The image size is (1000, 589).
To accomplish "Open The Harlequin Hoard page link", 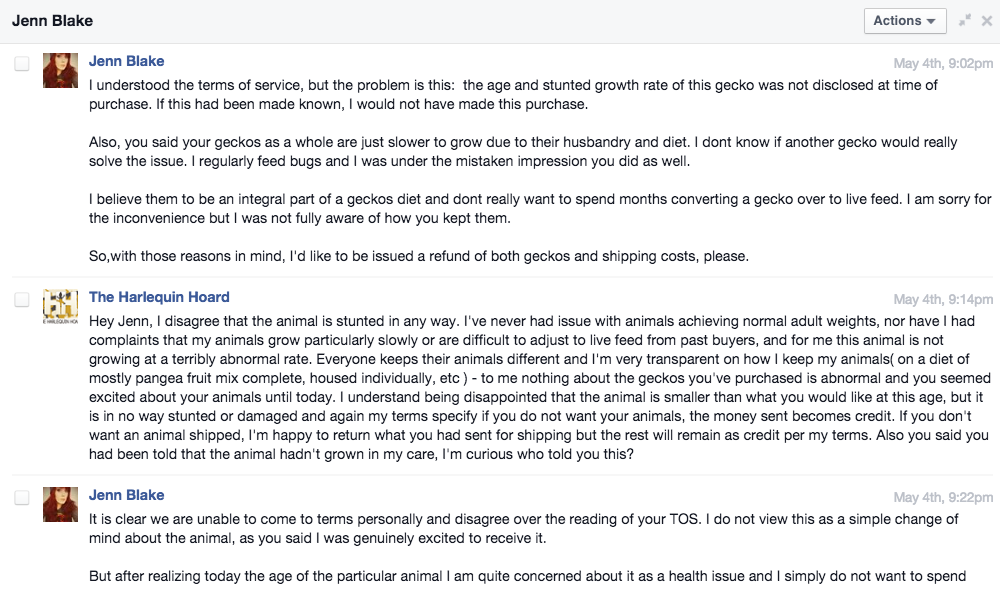I will tap(159, 297).
